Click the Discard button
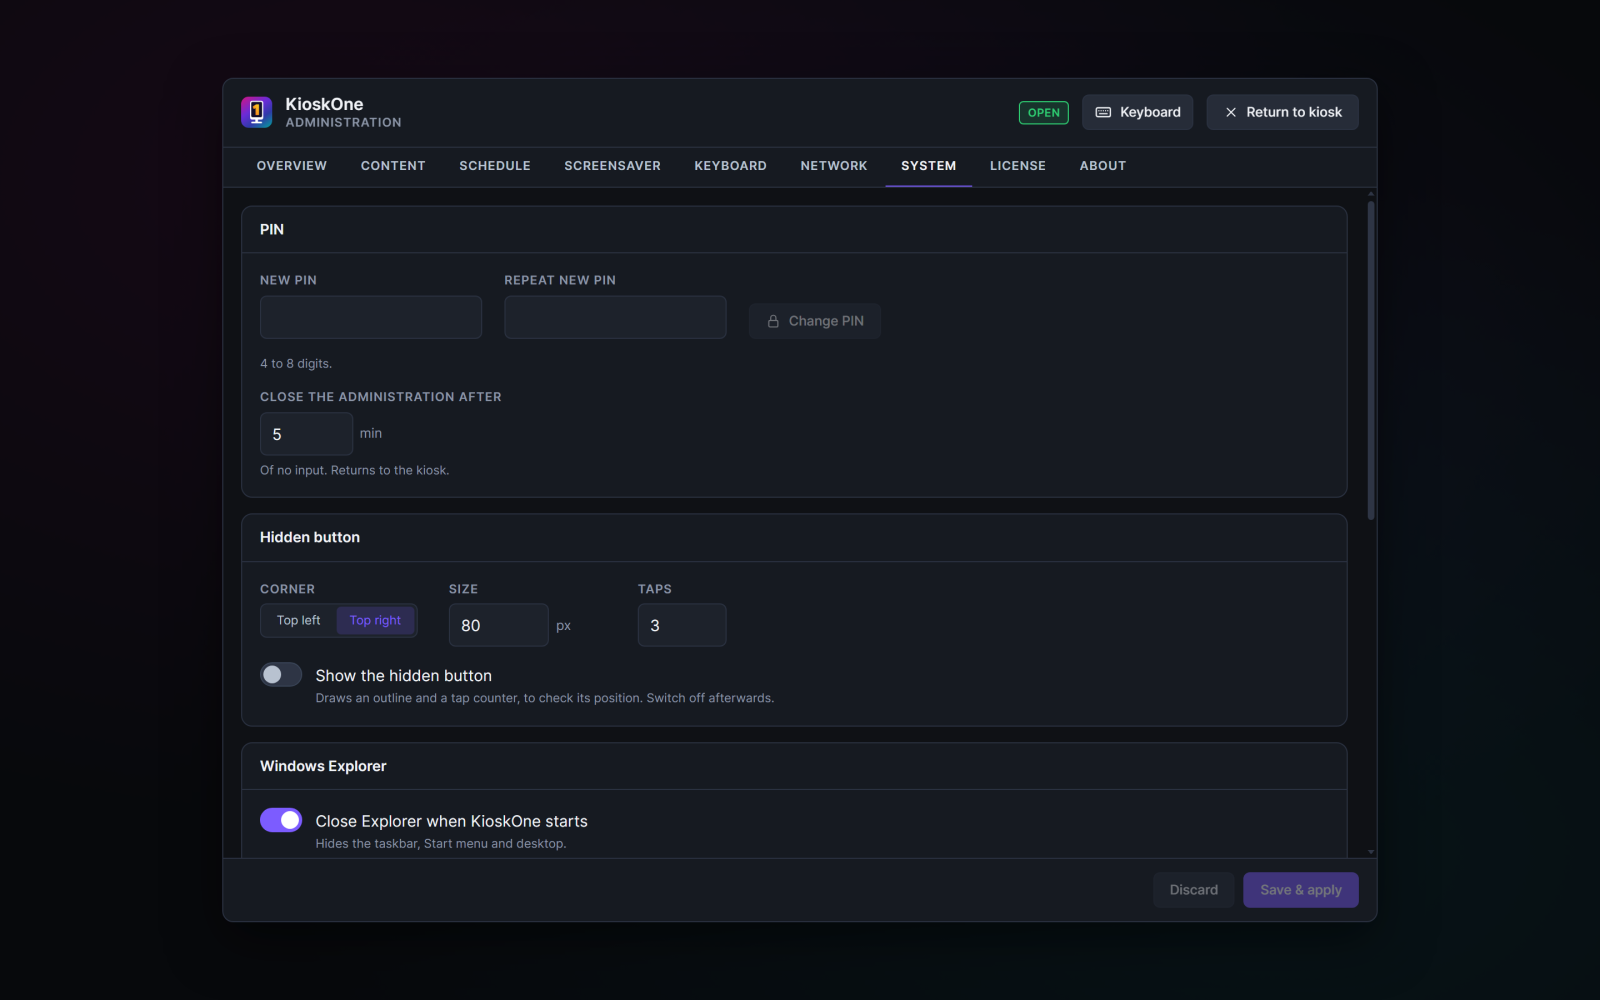Image resolution: width=1600 pixels, height=1000 pixels. point(1194,890)
